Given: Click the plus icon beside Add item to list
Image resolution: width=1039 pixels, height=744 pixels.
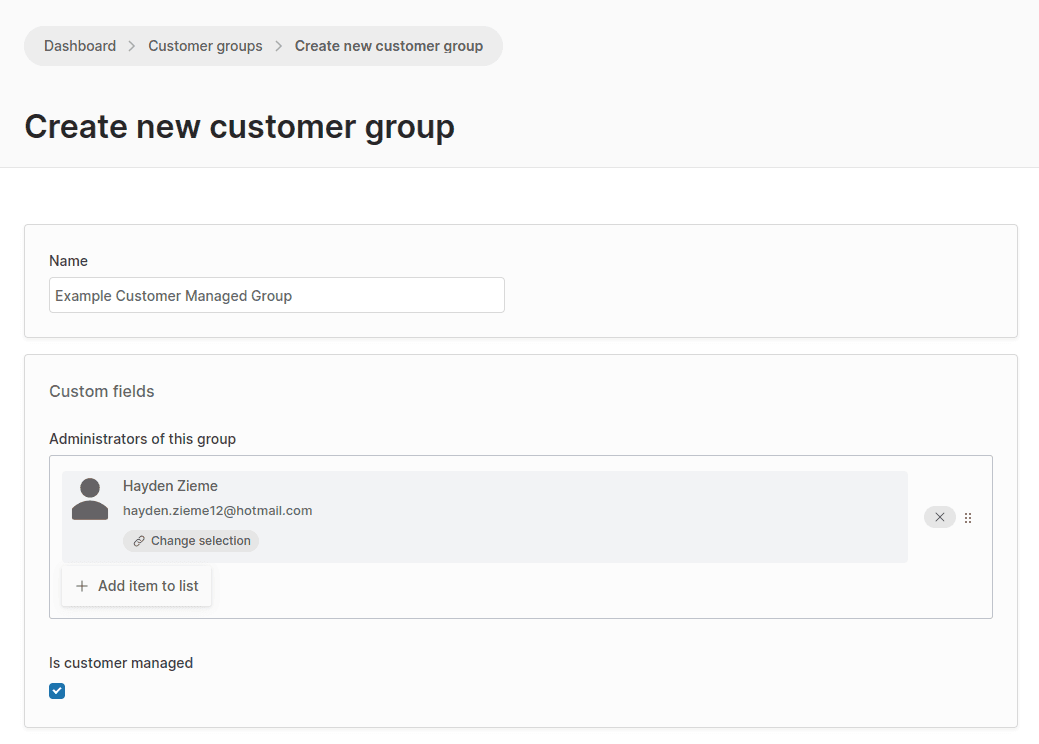Looking at the screenshot, I should [x=82, y=586].
